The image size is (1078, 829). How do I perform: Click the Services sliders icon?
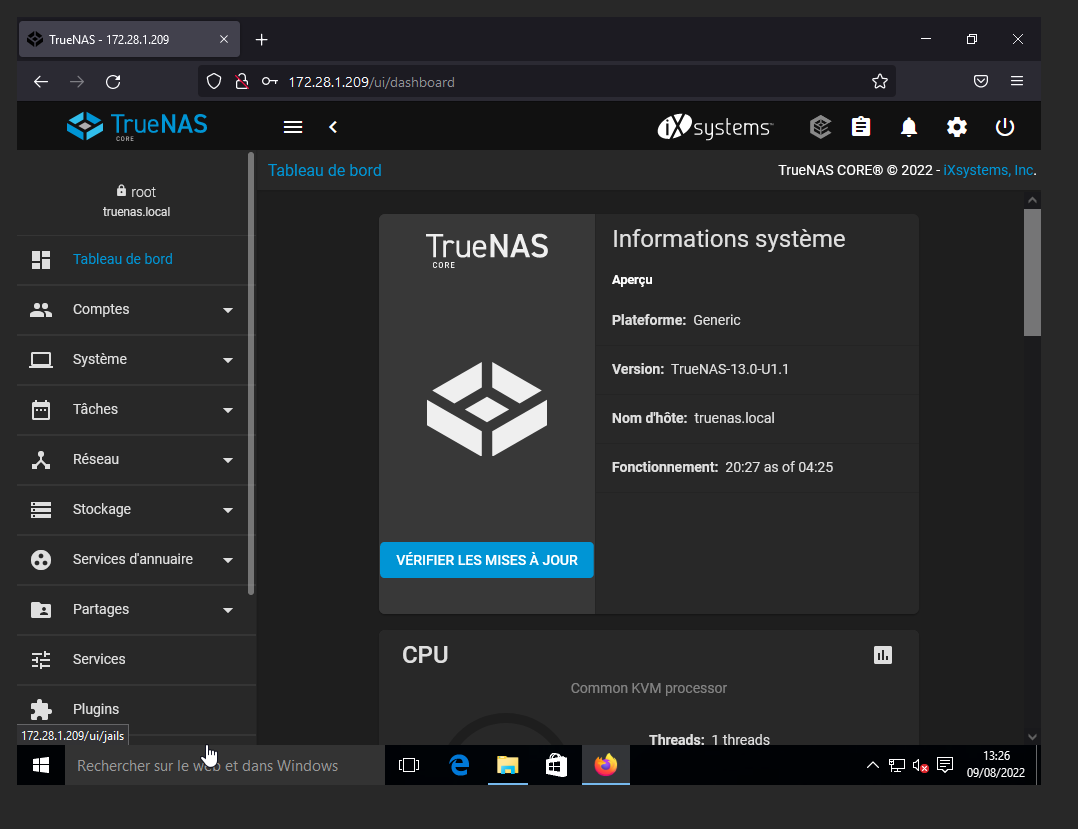point(41,660)
